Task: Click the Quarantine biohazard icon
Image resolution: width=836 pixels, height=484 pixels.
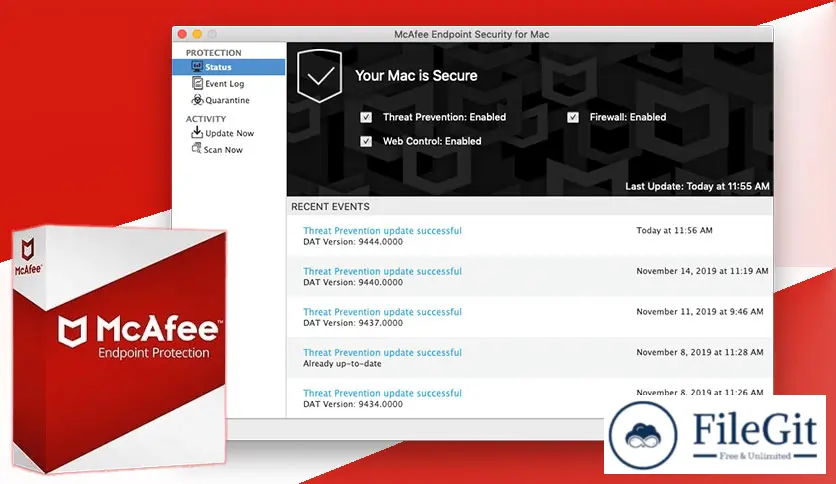Action: click(x=197, y=100)
